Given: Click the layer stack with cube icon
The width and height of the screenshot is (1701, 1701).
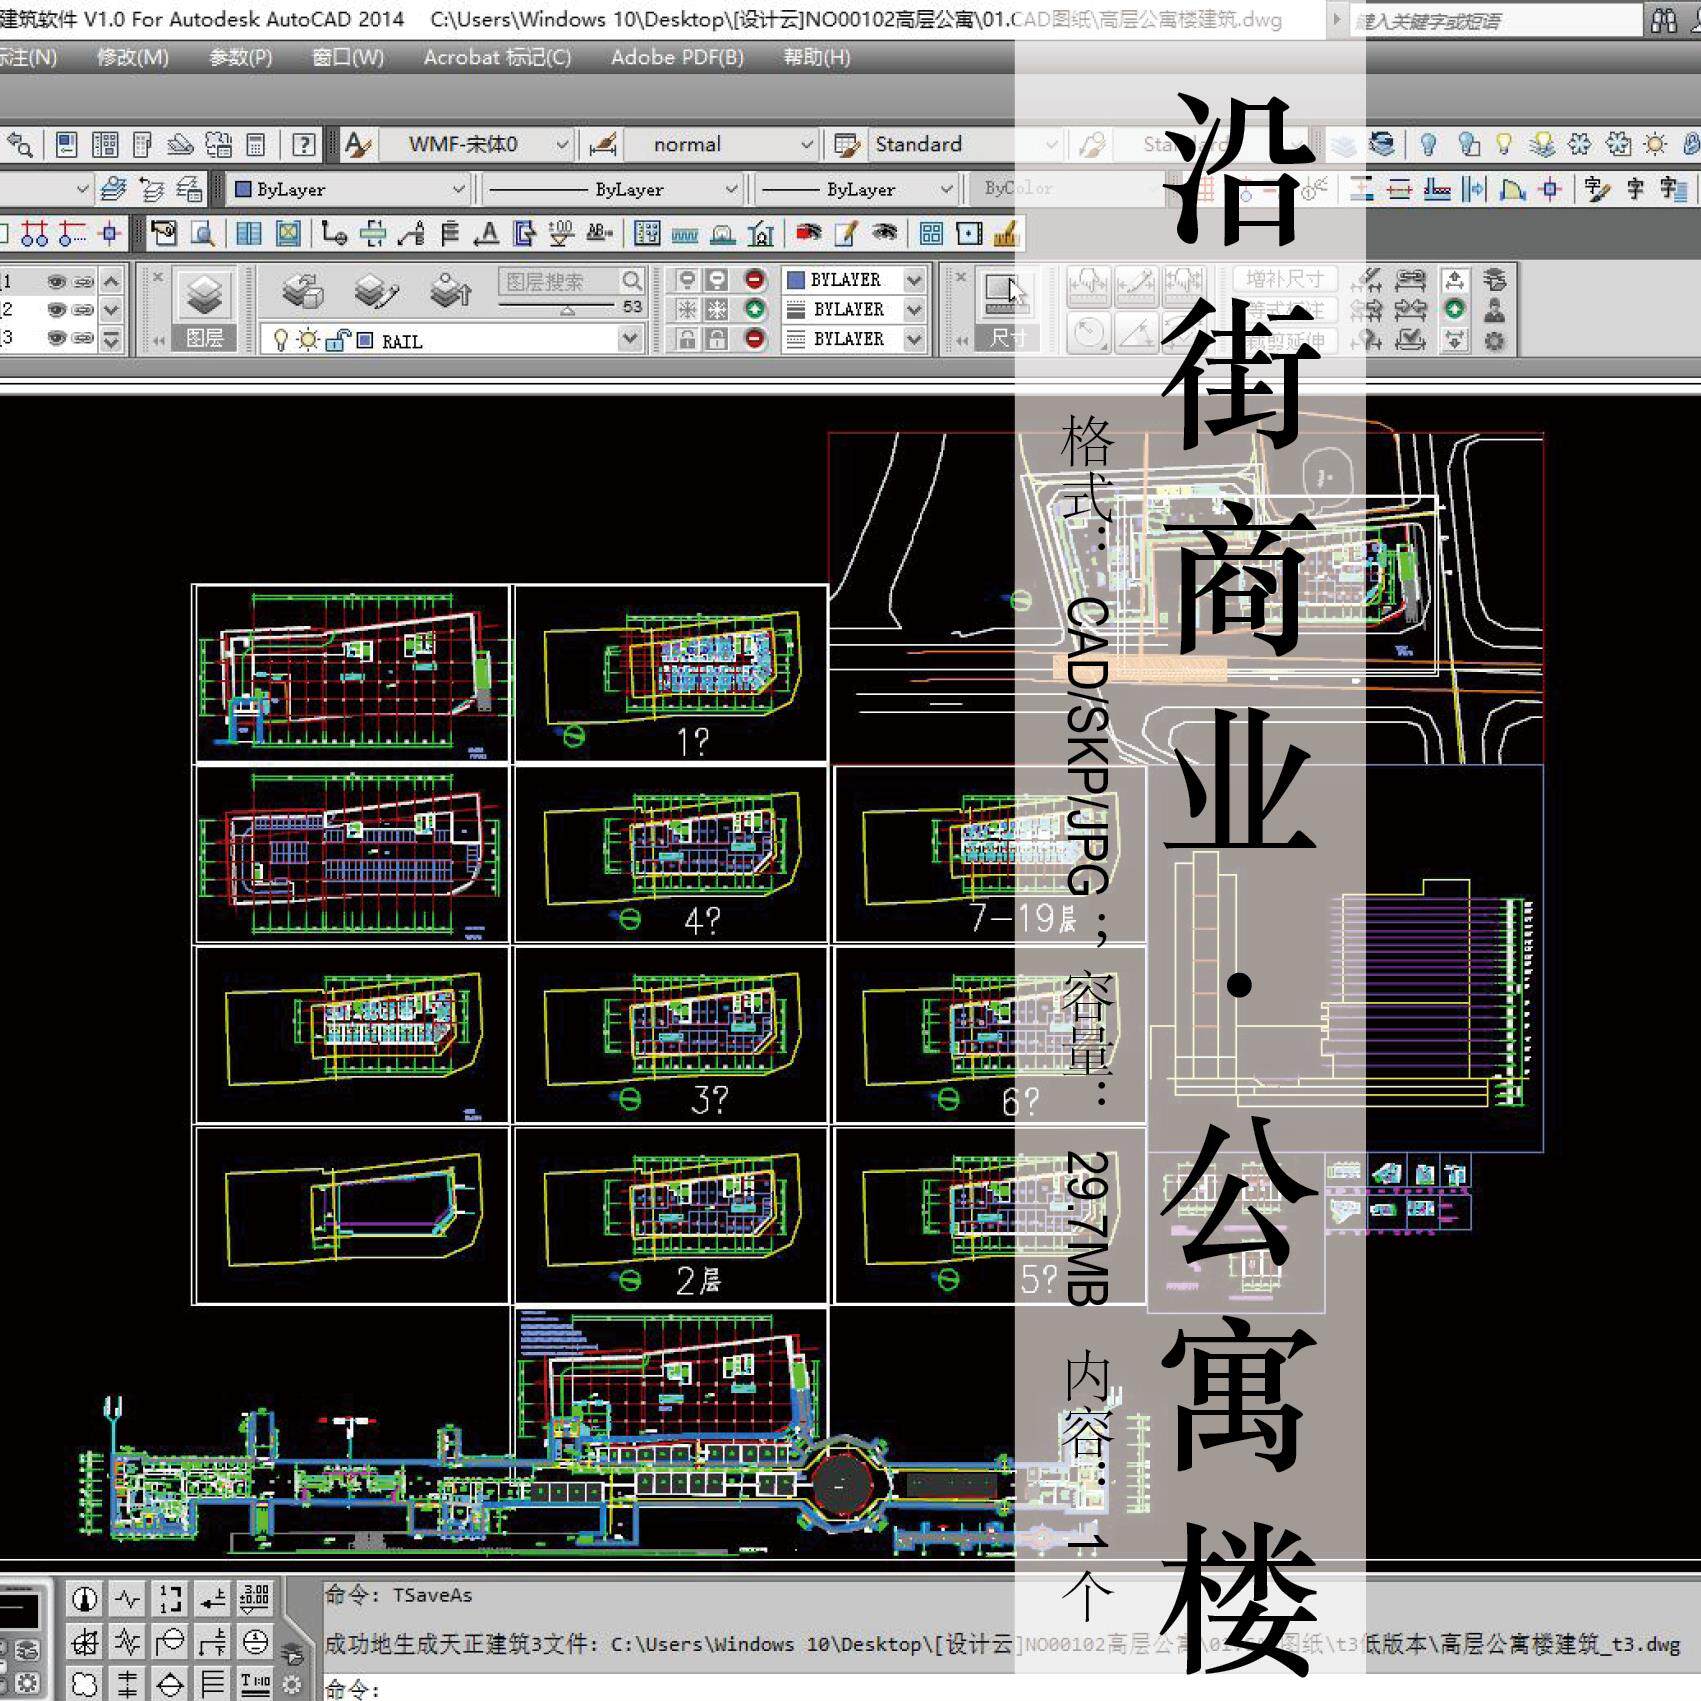Looking at the screenshot, I should click(x=302, y=291).
